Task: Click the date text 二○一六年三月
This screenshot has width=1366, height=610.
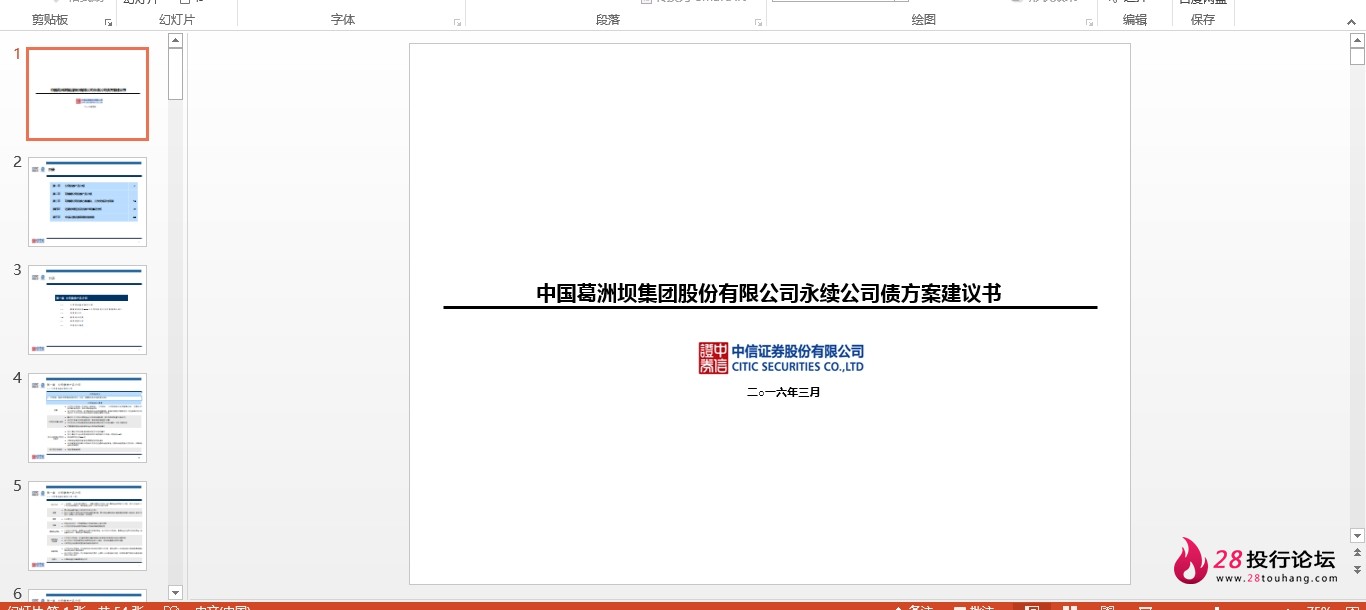Action: (783, 392)
